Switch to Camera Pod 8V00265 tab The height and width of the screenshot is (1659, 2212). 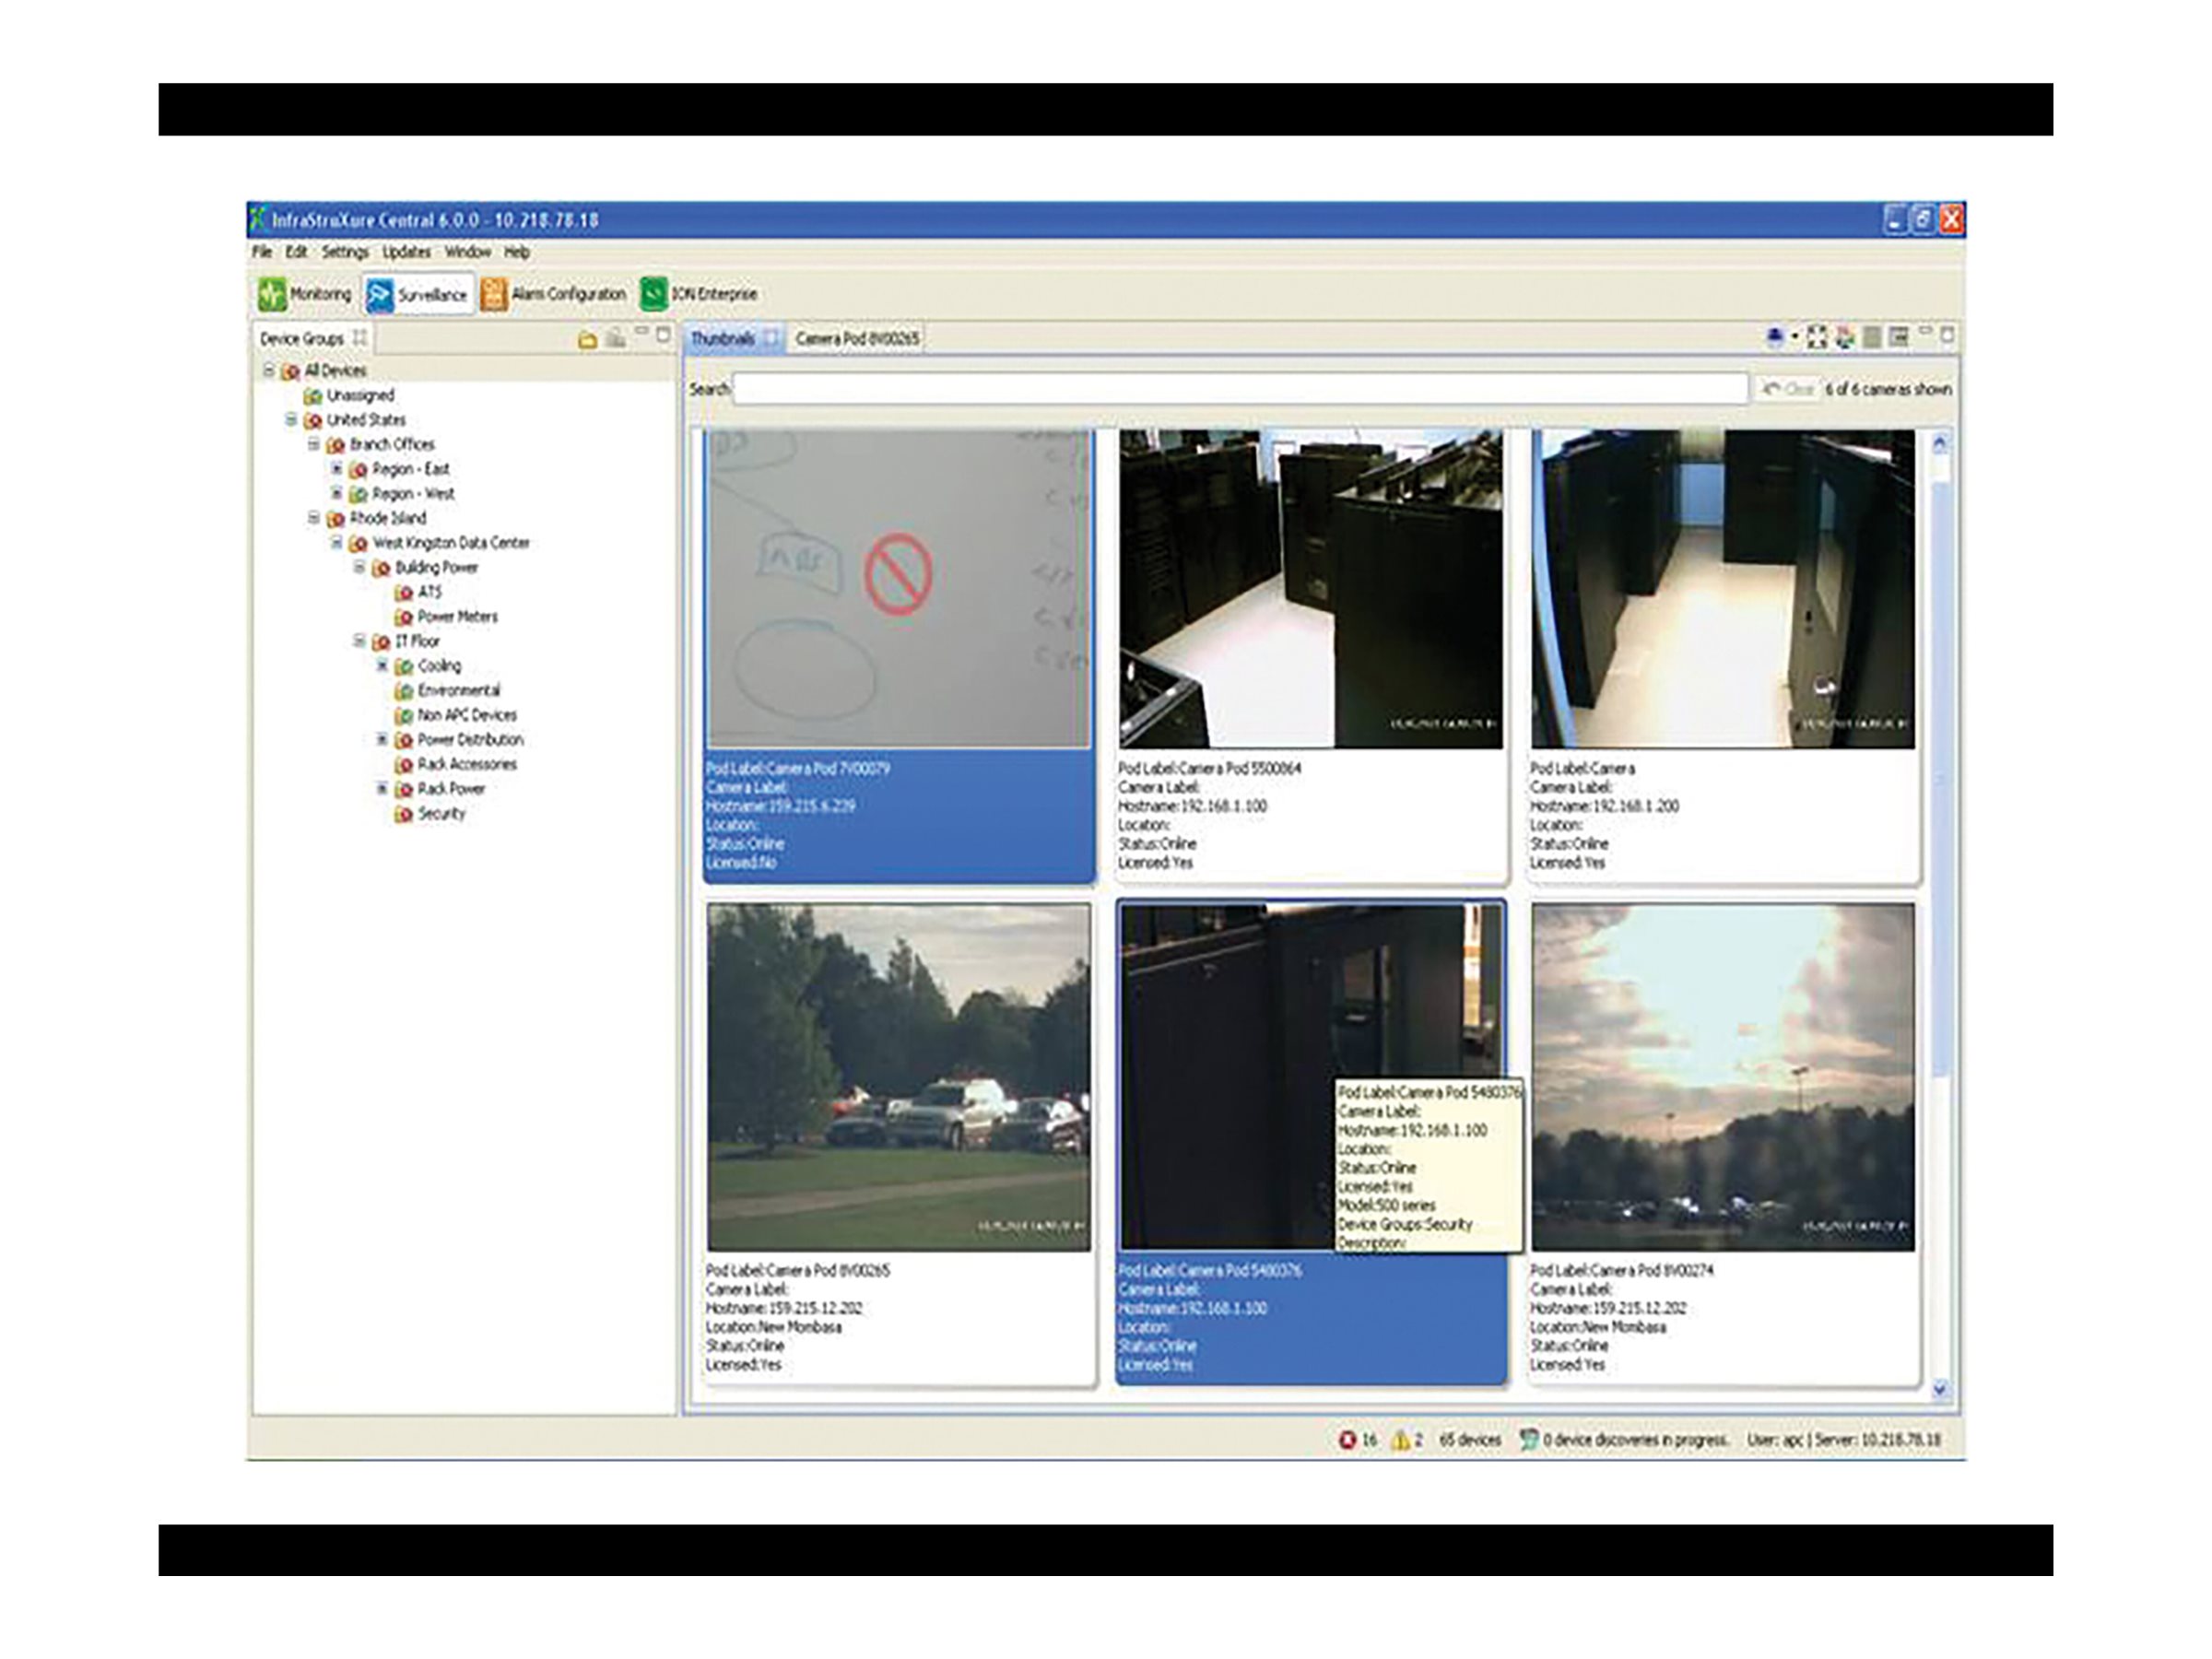(857, 339)
